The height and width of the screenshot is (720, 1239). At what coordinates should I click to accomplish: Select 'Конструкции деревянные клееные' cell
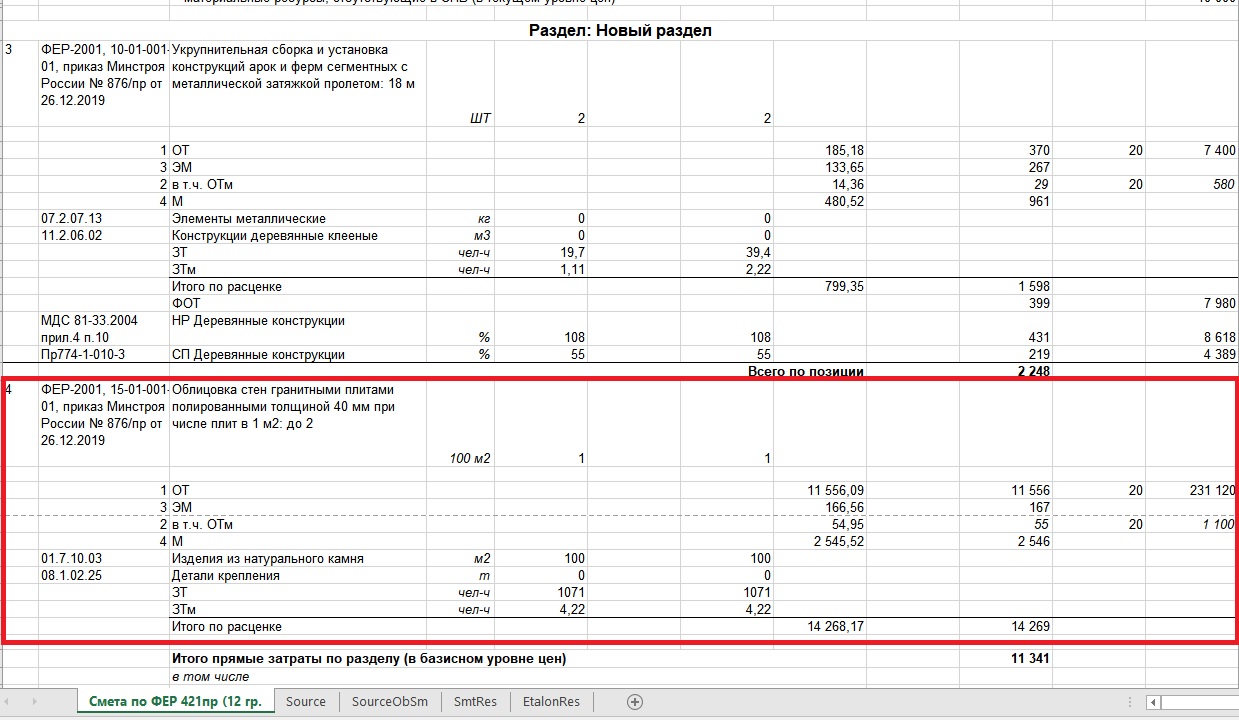pyautogui.click(x=275, y=236)
